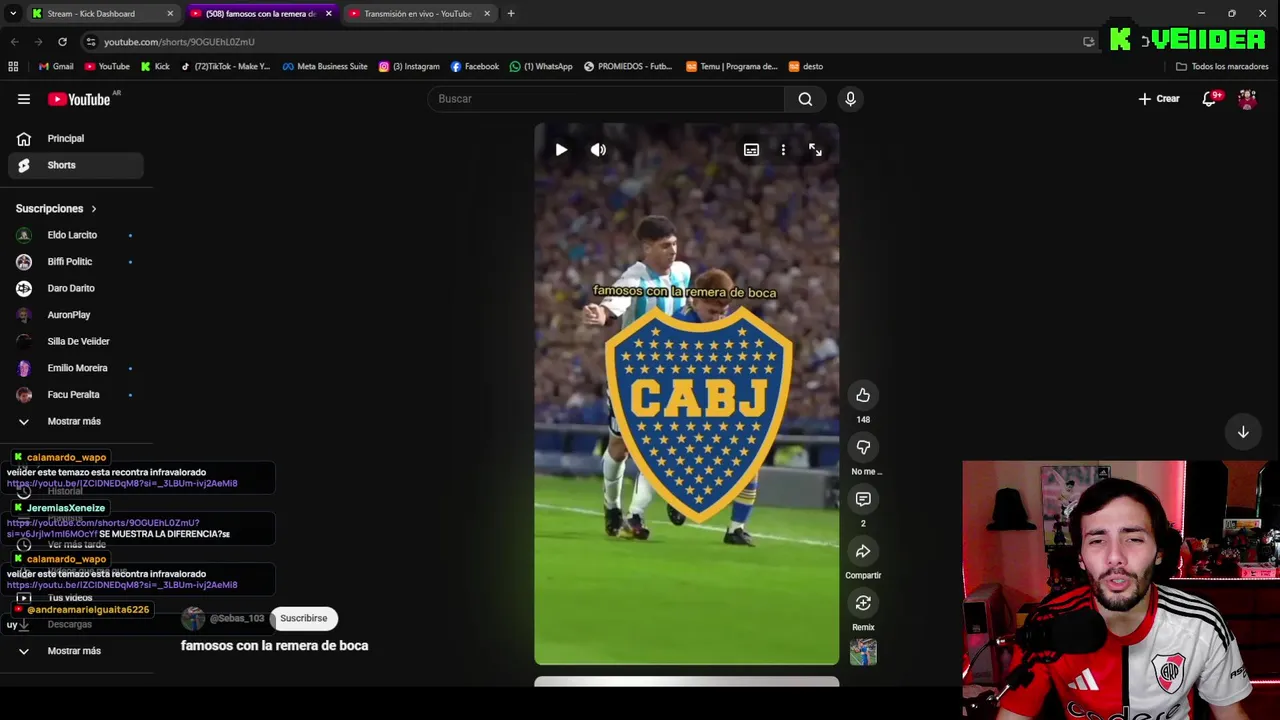1280x720 pixels.
Task: Open Todos los marcadores folder
Action: (x=1222, y=67)
